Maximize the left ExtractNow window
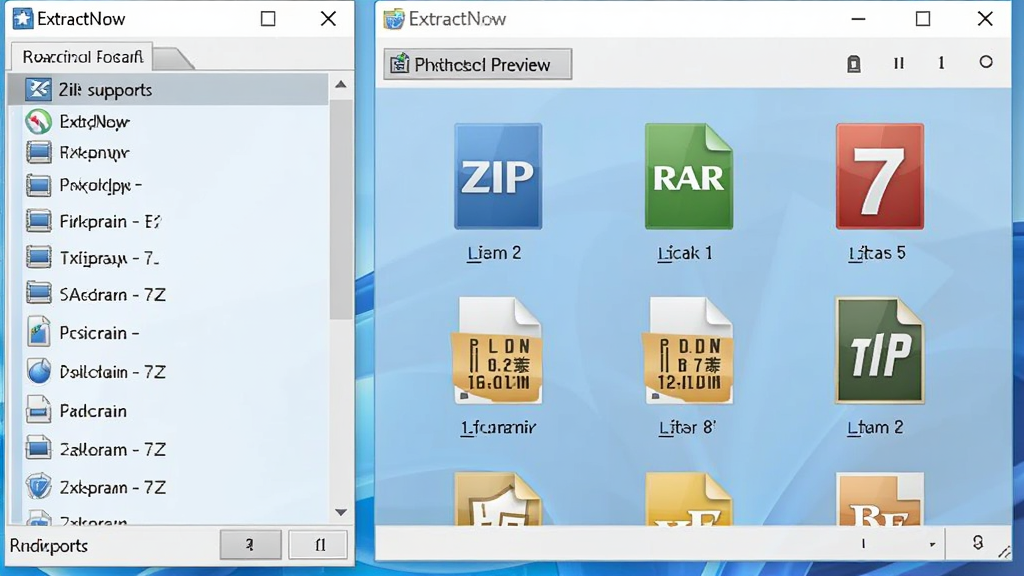Screen dimensions: 1024x576 point(268,18)
